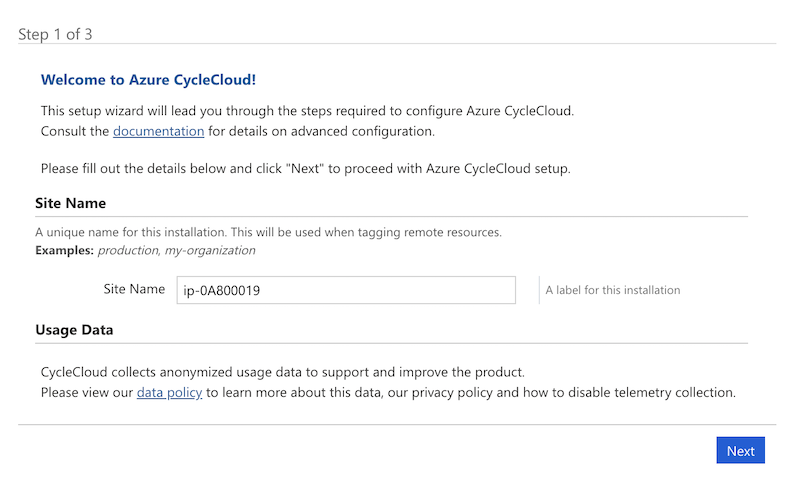Screen dimensions: 790x501
Task: Click the 'Step 1 of 3' heading
Action: (x=55, y=34)
